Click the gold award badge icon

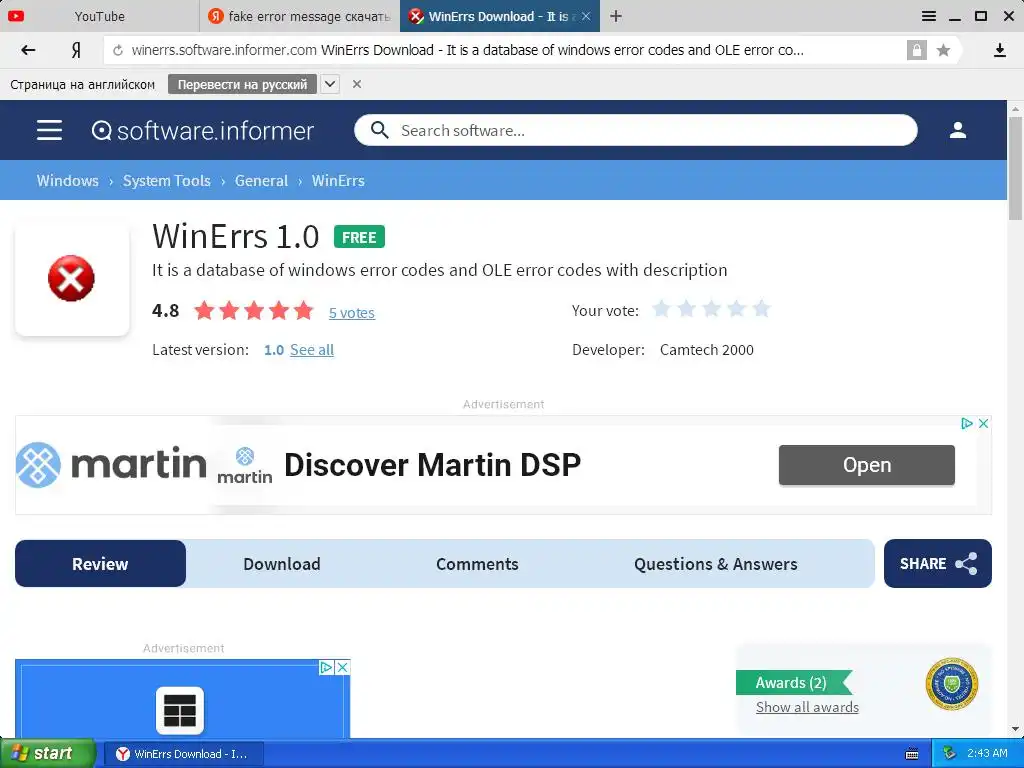952,684
